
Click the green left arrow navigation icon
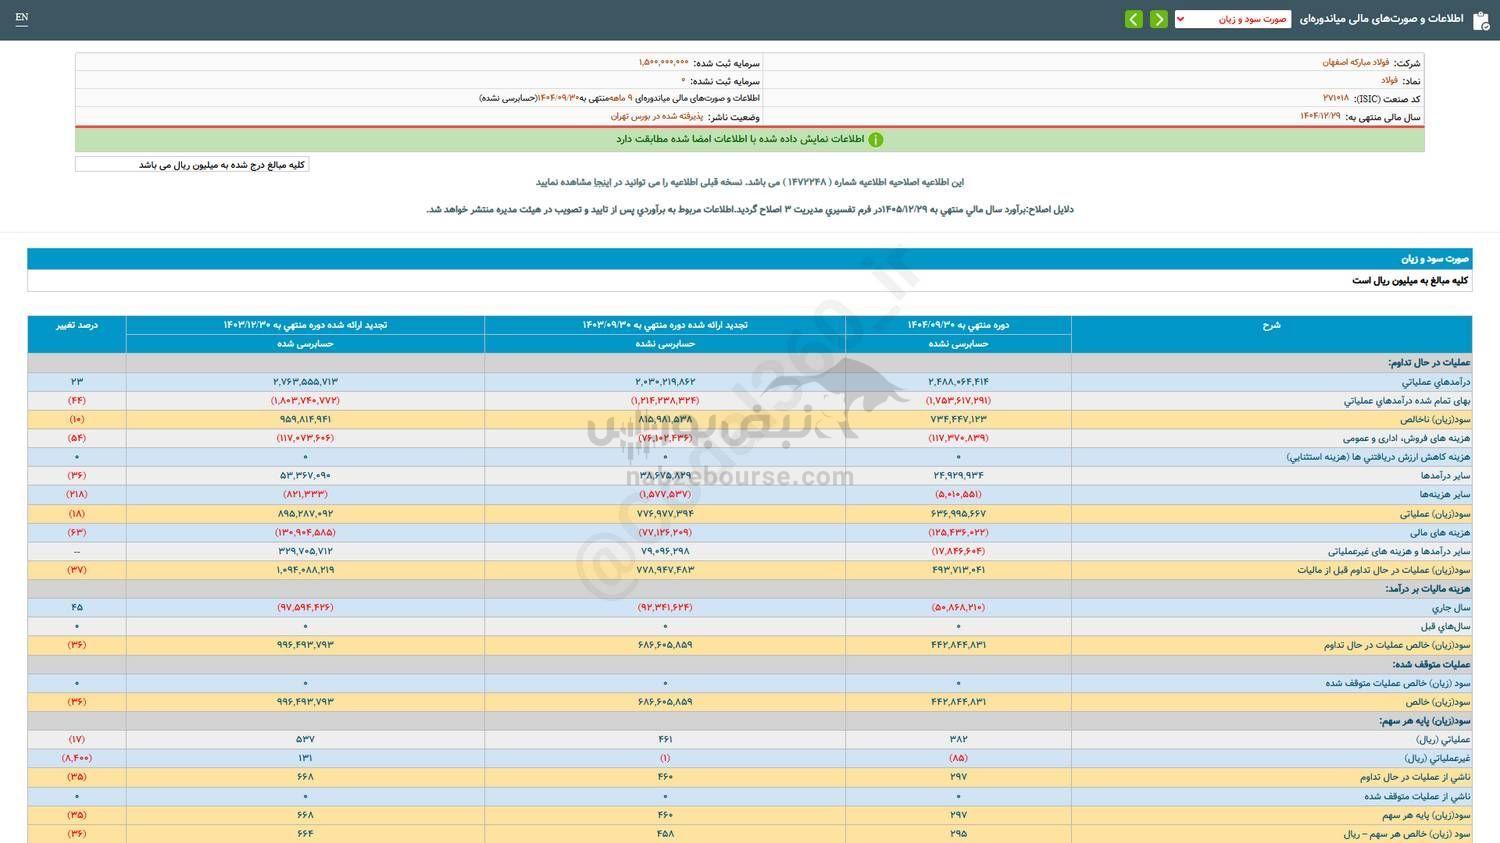click(x=1133, y=18)
